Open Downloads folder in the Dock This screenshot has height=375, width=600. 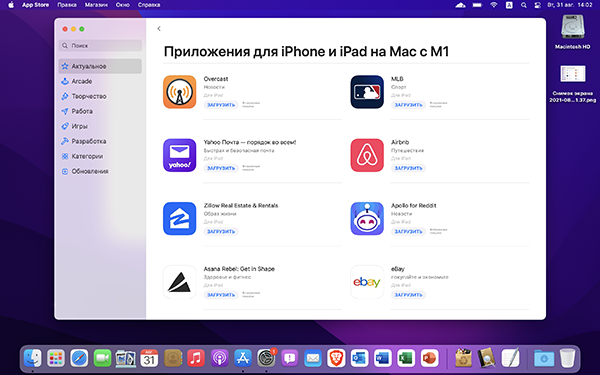point(544,359)
